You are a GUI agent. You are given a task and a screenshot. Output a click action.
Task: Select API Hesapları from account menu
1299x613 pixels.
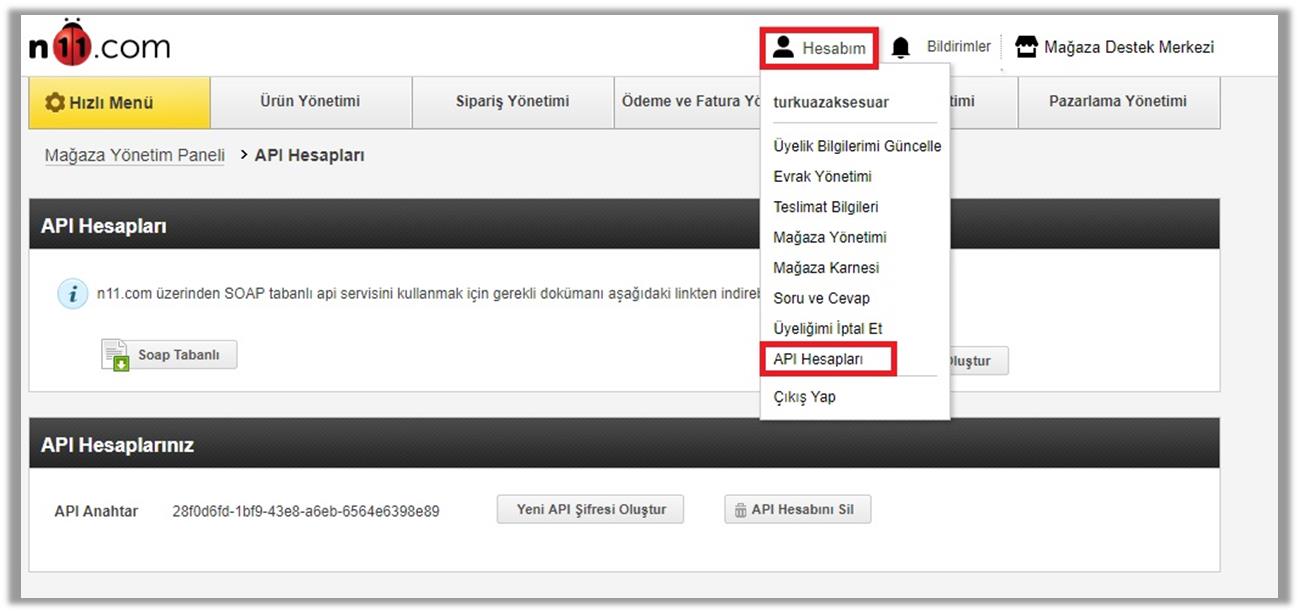click(x=818, y=359)
